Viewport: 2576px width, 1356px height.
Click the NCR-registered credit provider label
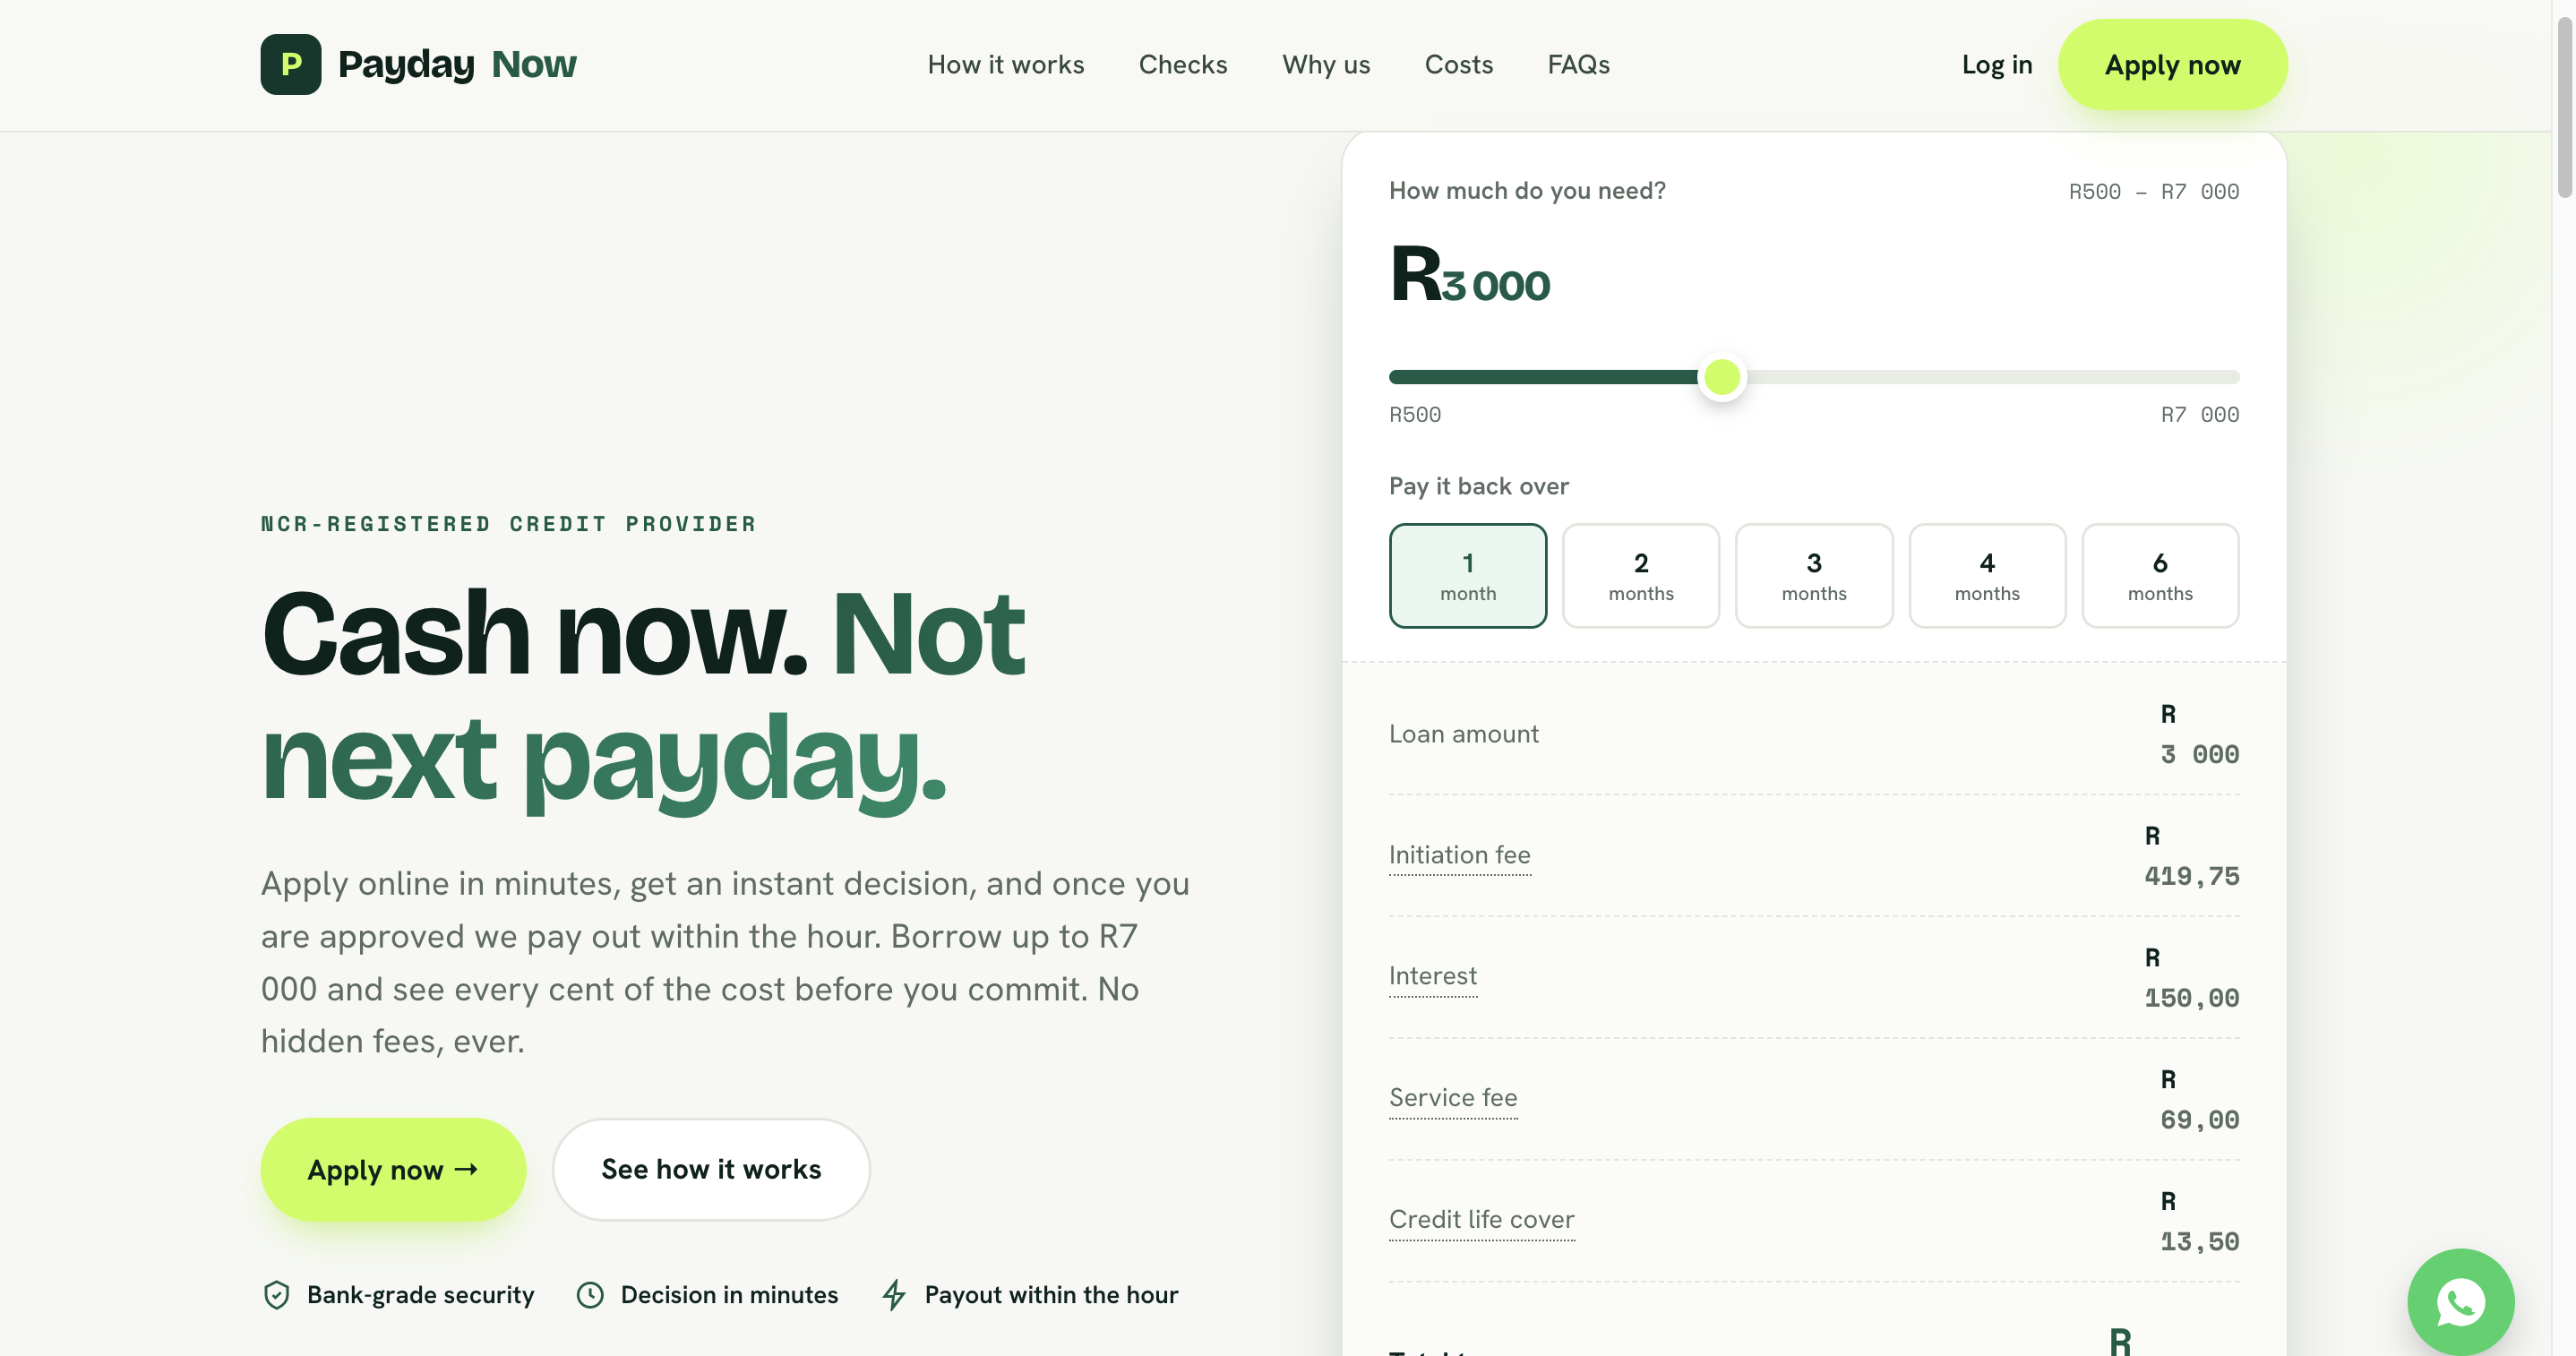pos(508,524)
